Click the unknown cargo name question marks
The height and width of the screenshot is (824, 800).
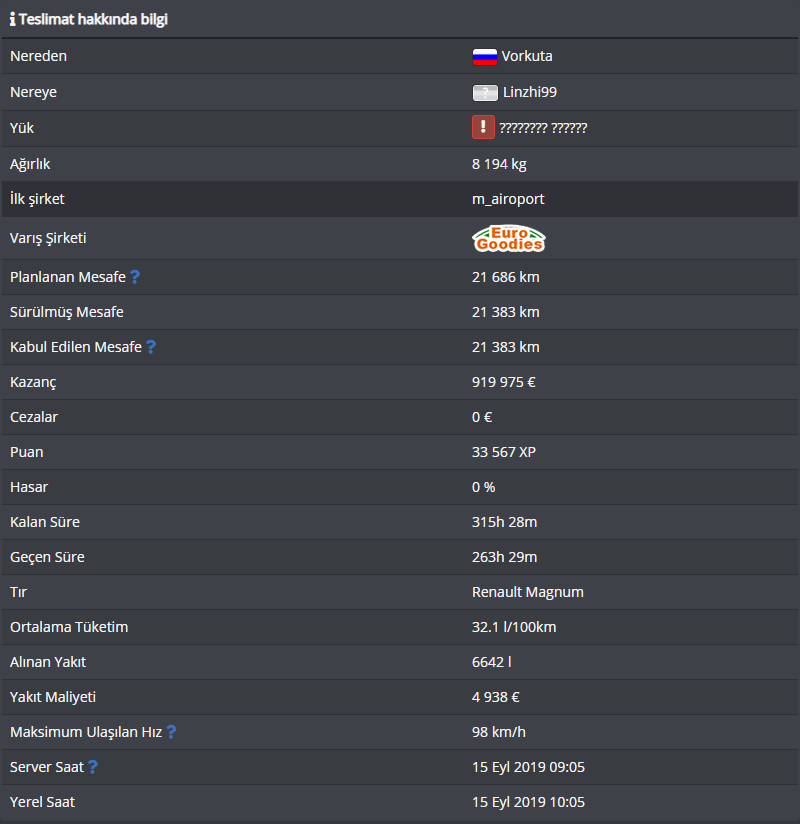tap(543, 128)
